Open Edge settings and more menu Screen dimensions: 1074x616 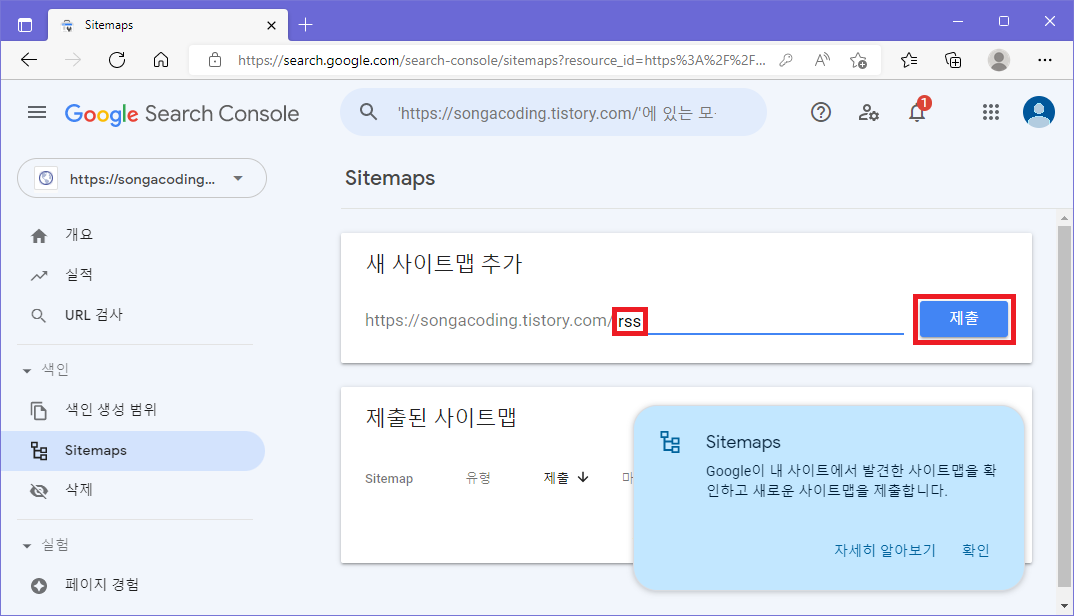1045,60
